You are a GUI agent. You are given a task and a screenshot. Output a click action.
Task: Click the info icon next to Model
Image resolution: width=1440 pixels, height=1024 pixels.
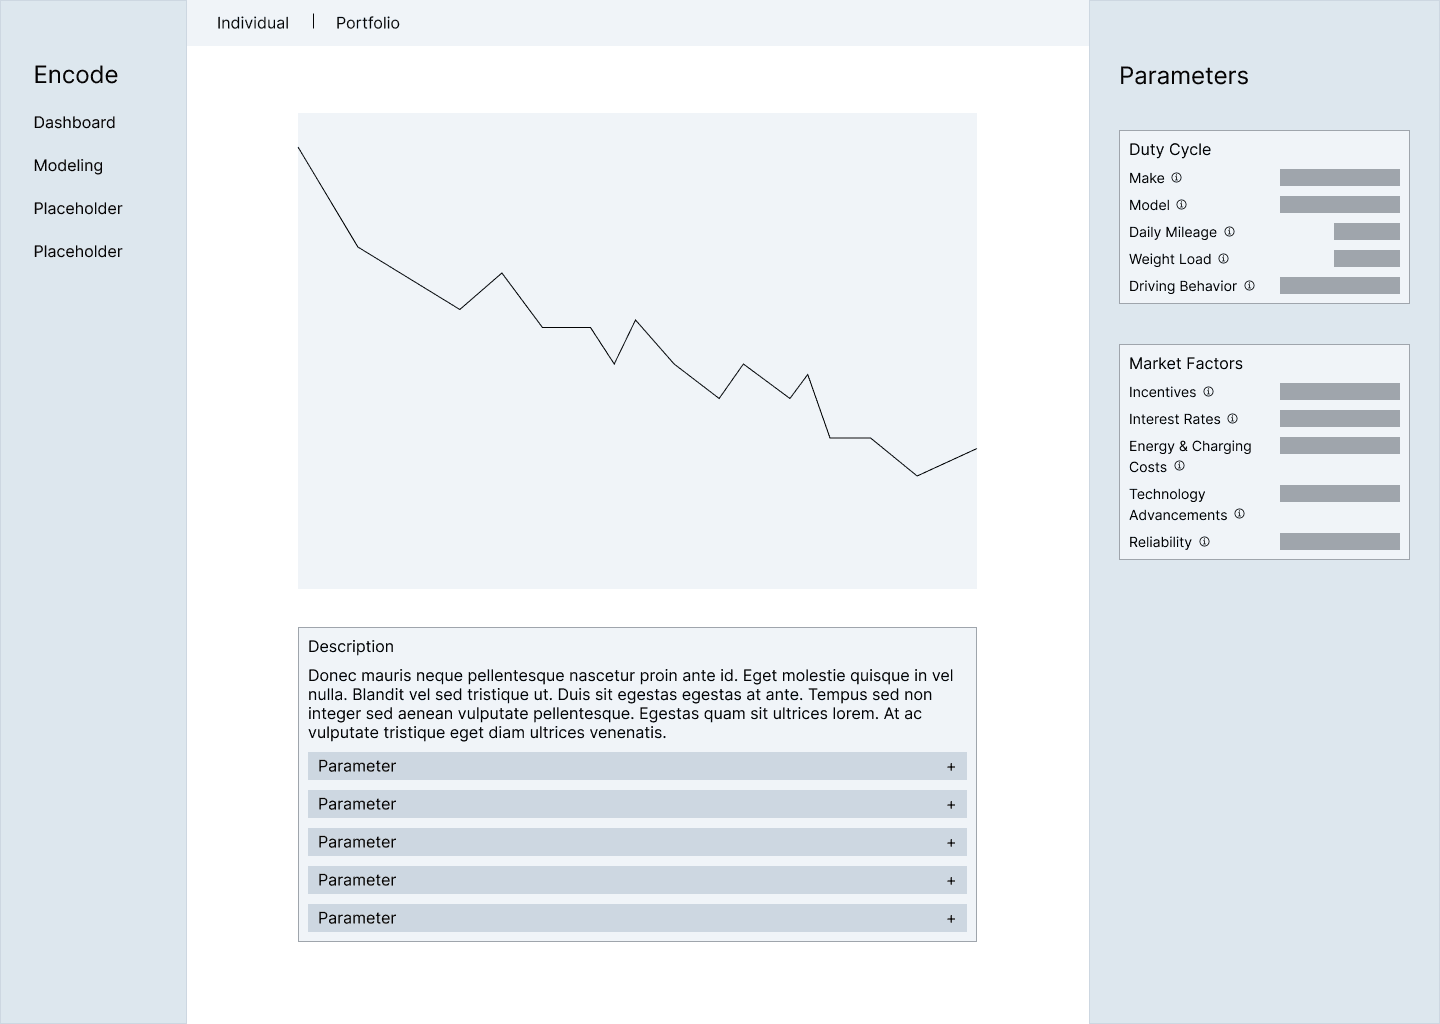pos(1181,205)
